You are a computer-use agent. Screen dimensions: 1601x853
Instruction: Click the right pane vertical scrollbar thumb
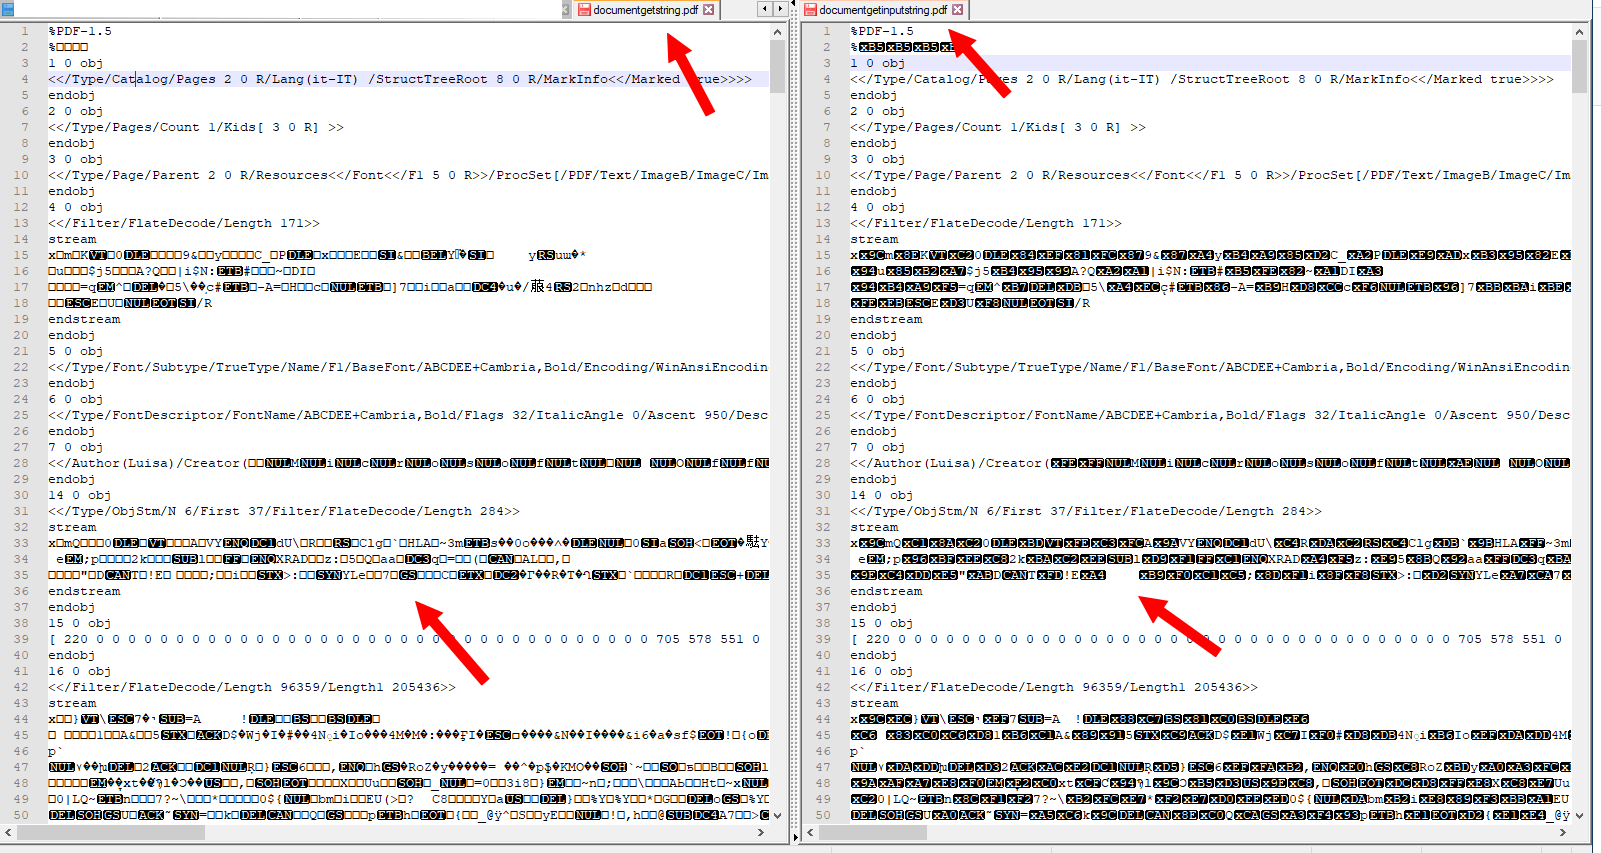pyautogui.click(x=1579, y=66)
